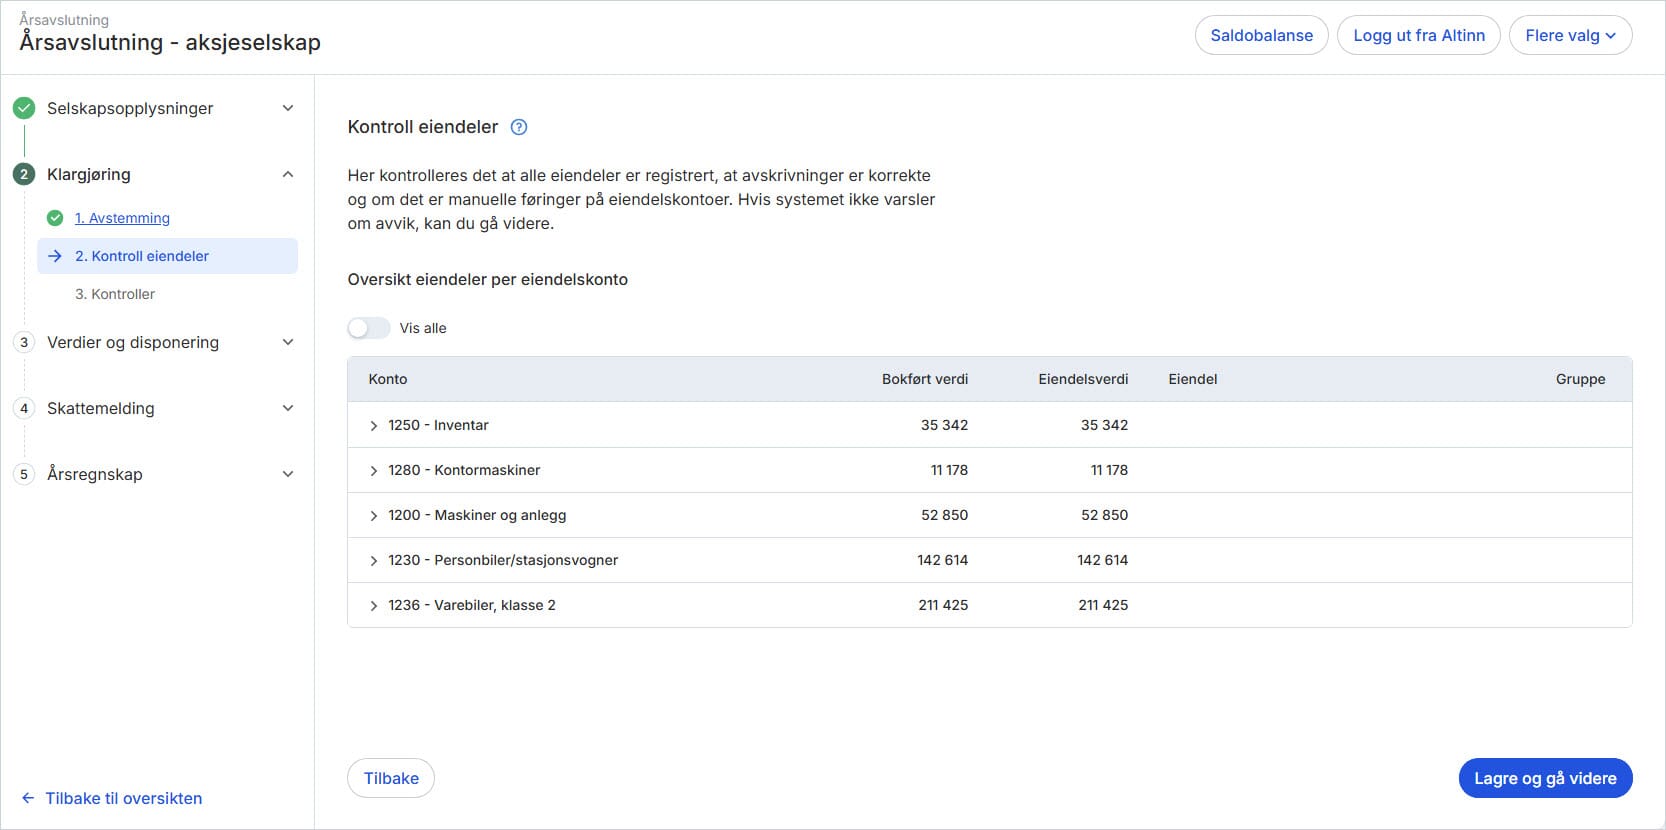Open the Flere valg dropdown
1666x830 pixels.
[x=1569, y=35]
